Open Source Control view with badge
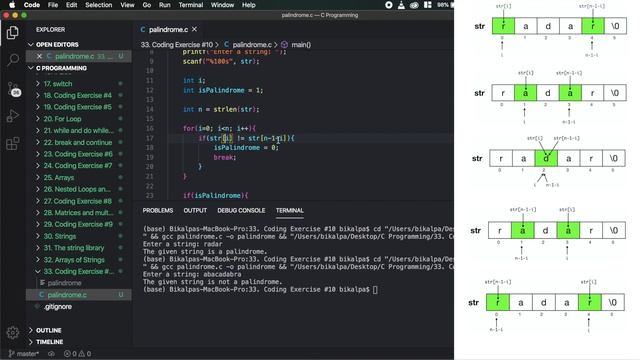Screen dimensions: 640x360 pyautogui.click(x=13, y=89)
